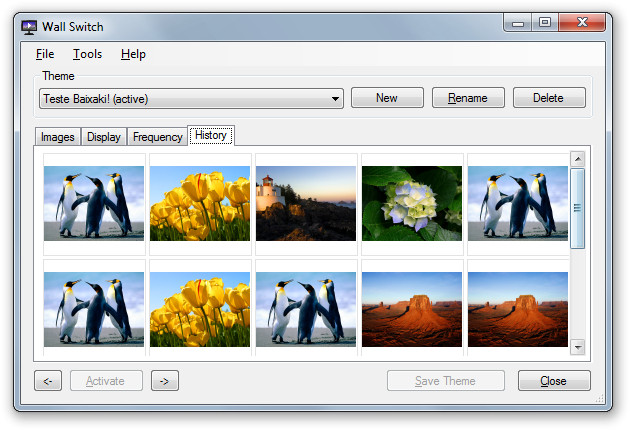The height and width of the screenshot is (431, 630).
Task: Switch to the Frequency tab
Action: pos(158,137)
